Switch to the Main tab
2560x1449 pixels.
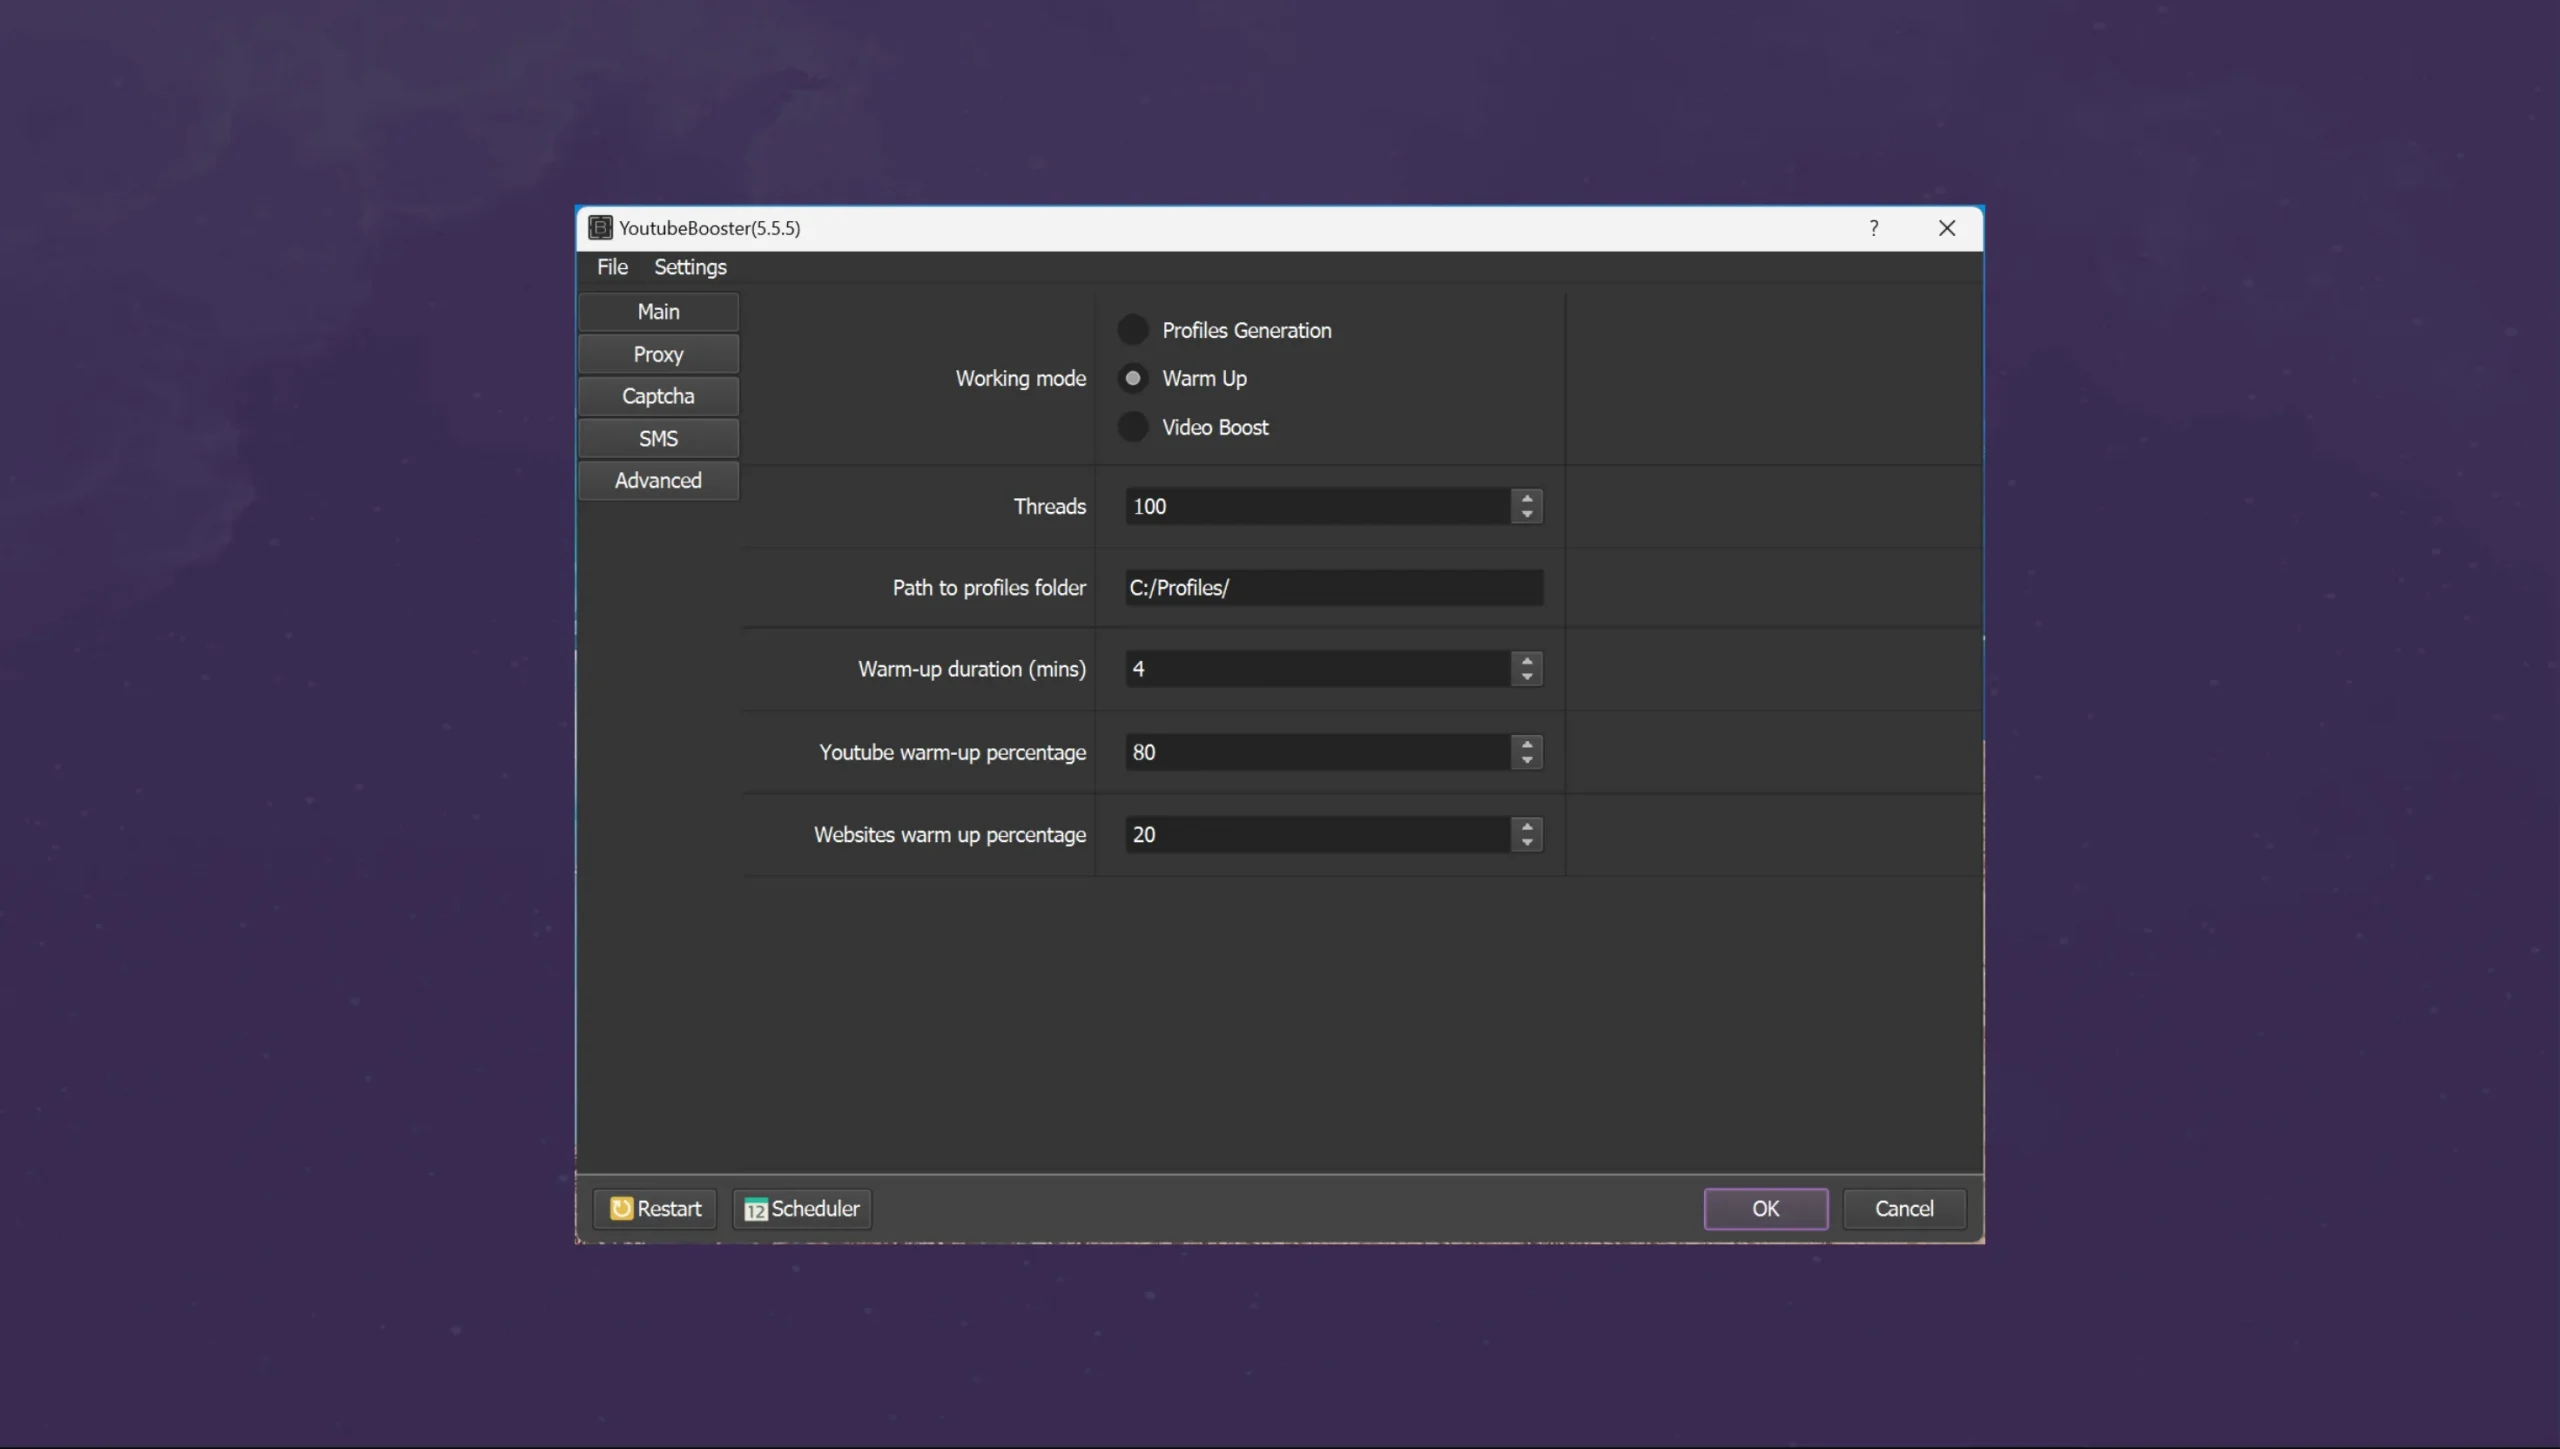658,312
